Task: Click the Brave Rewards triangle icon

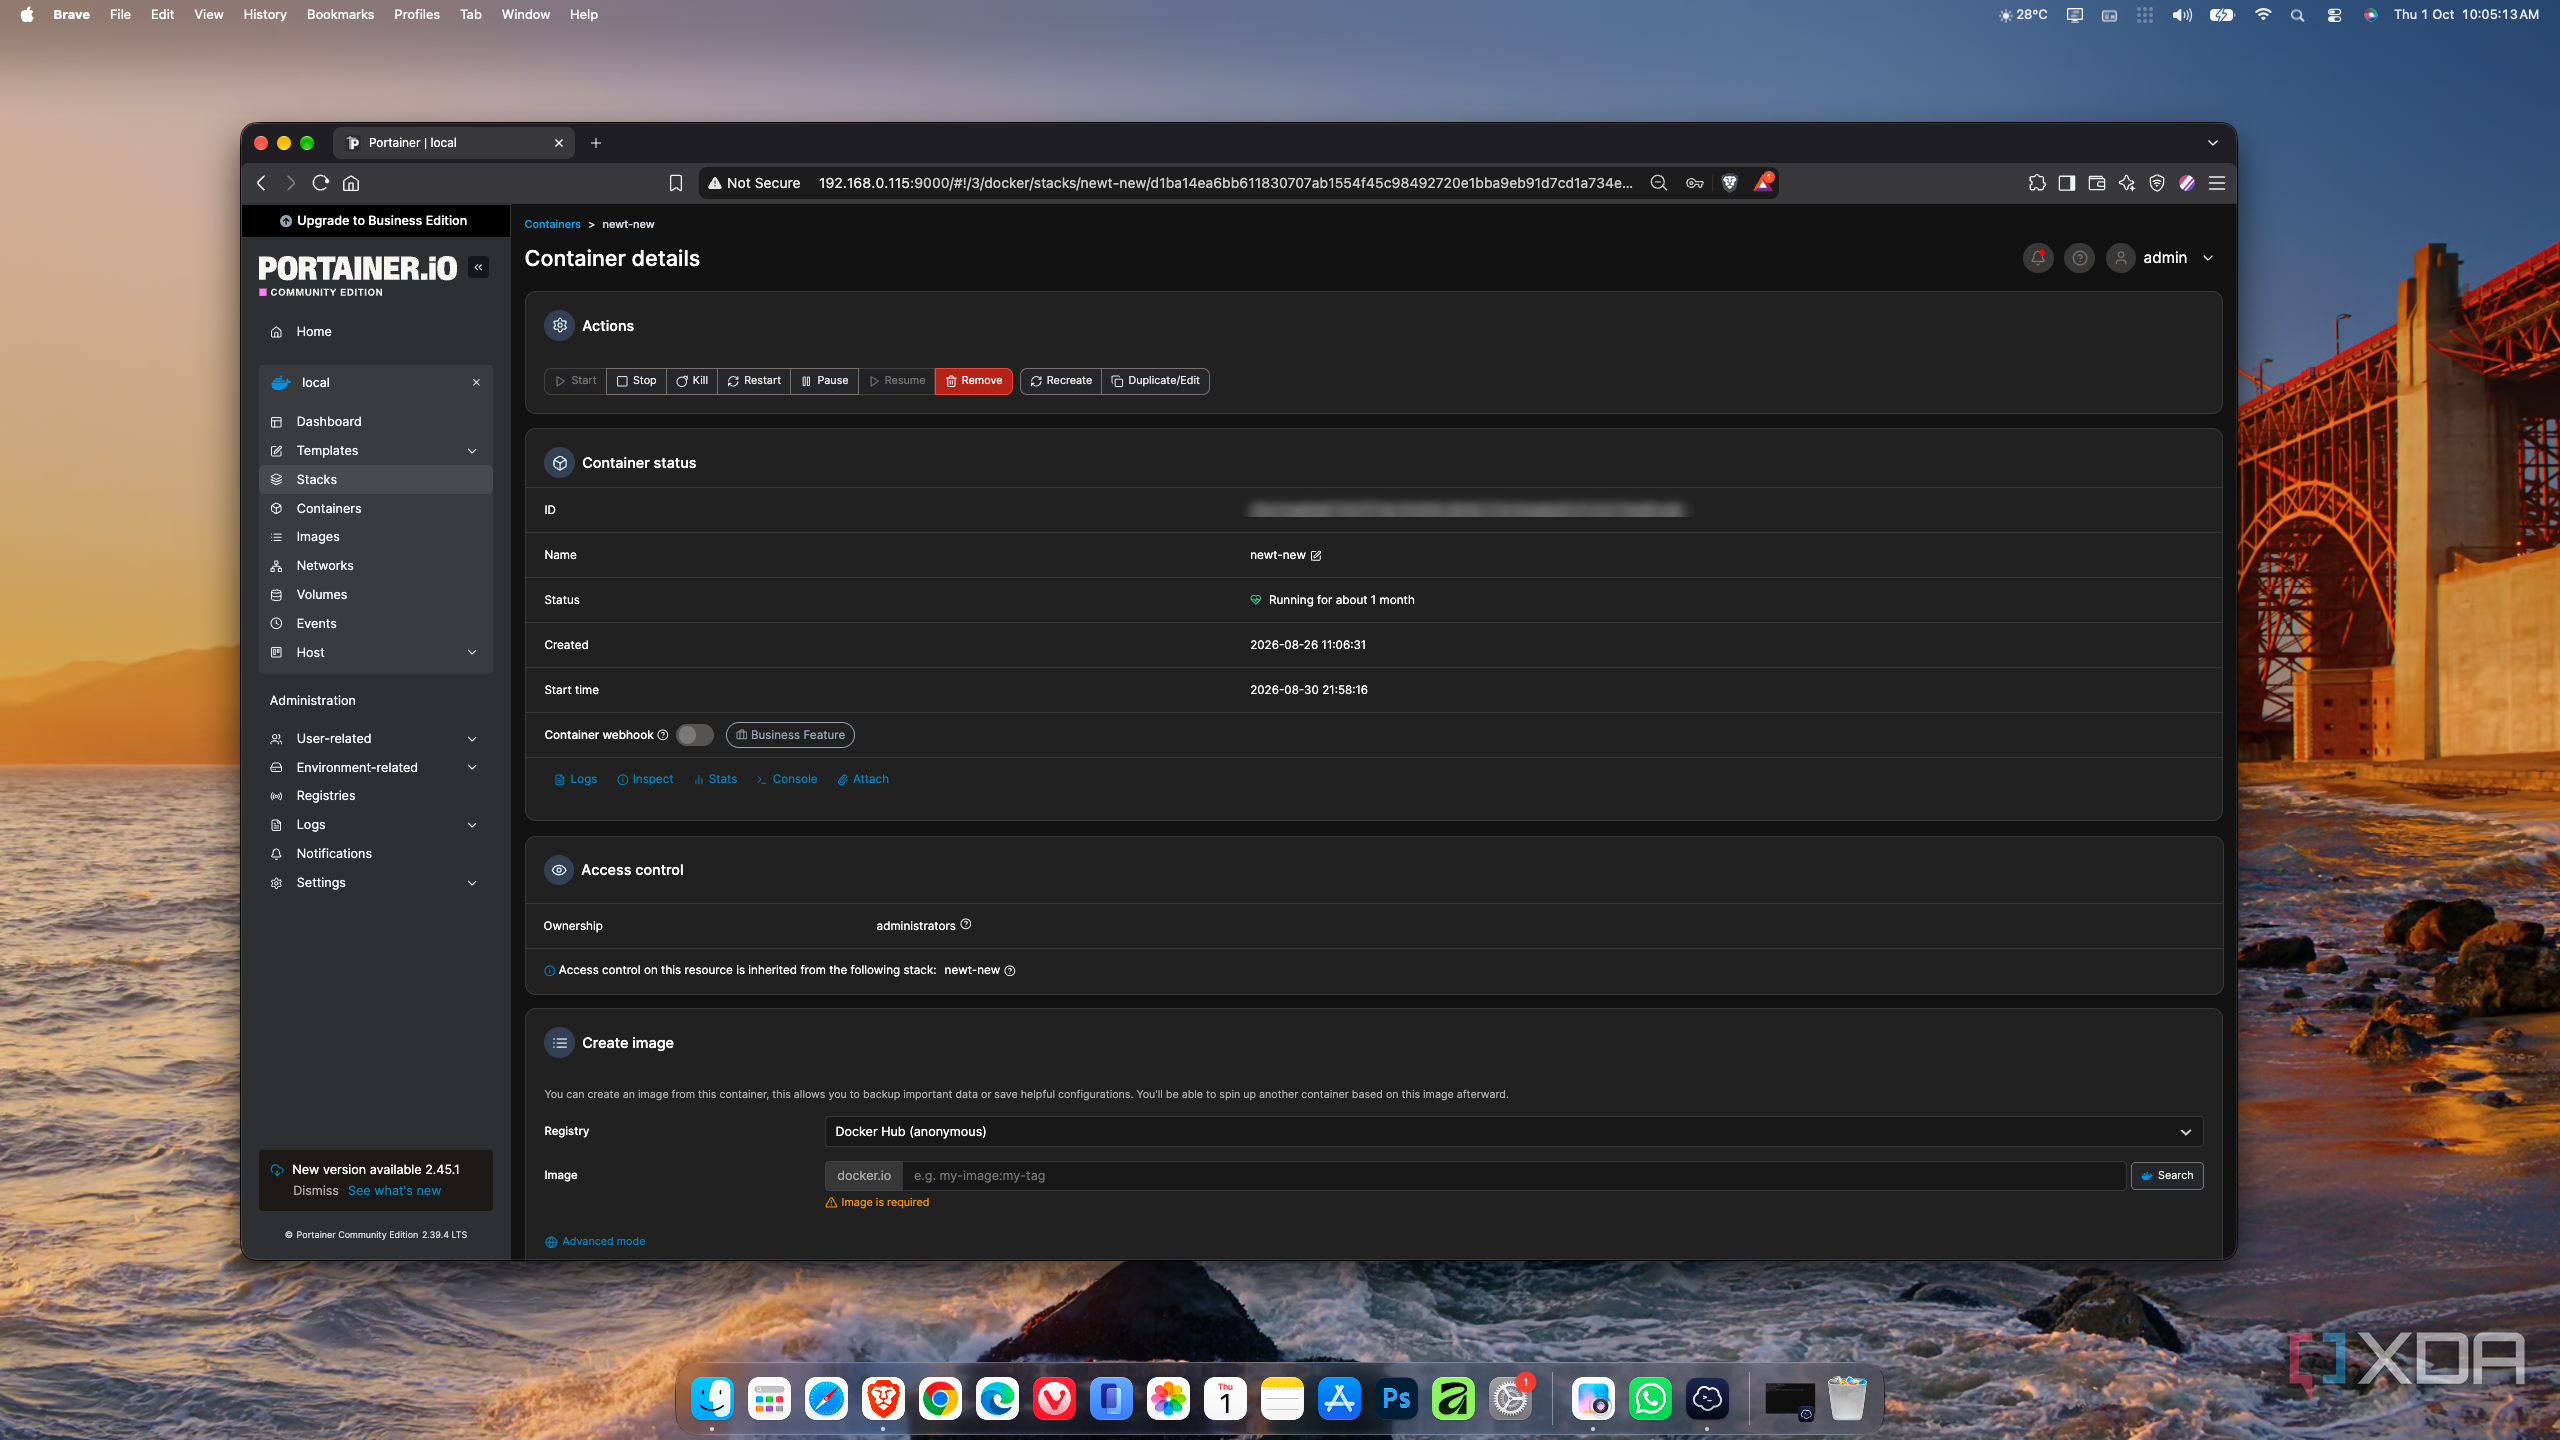Action: tap(1763, 183)
